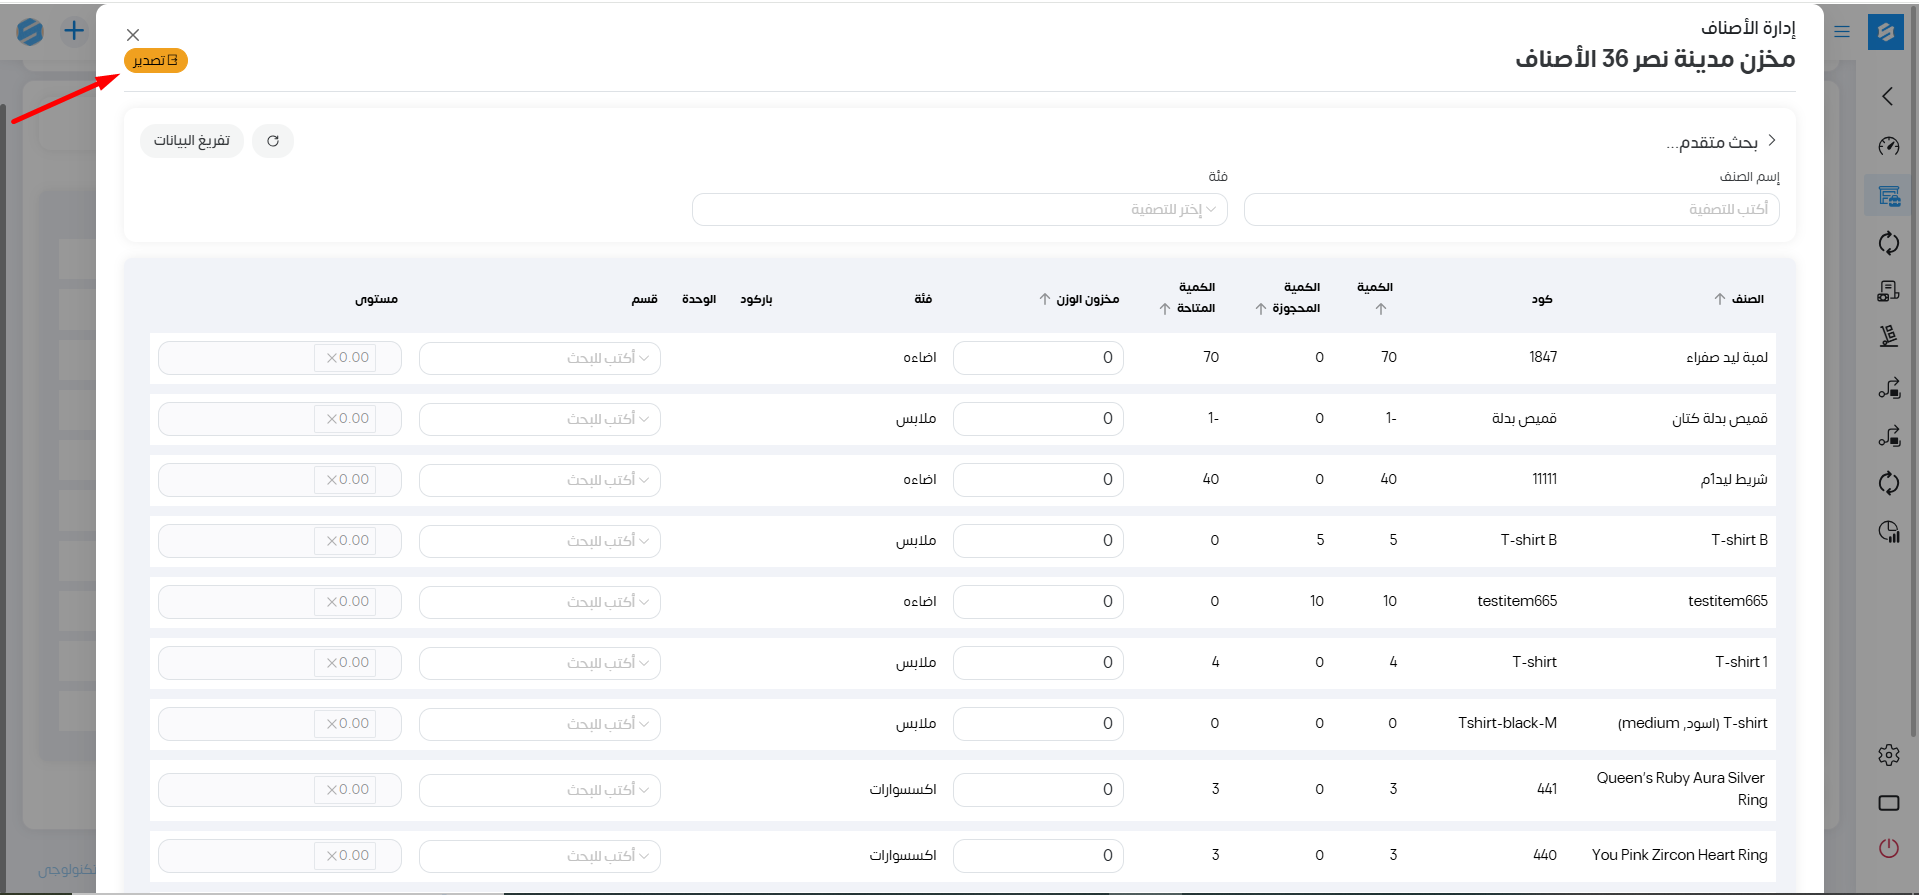Open قسم dropdown in the testitem665 row
The image size is (1919, 895).
coord(540,602)
